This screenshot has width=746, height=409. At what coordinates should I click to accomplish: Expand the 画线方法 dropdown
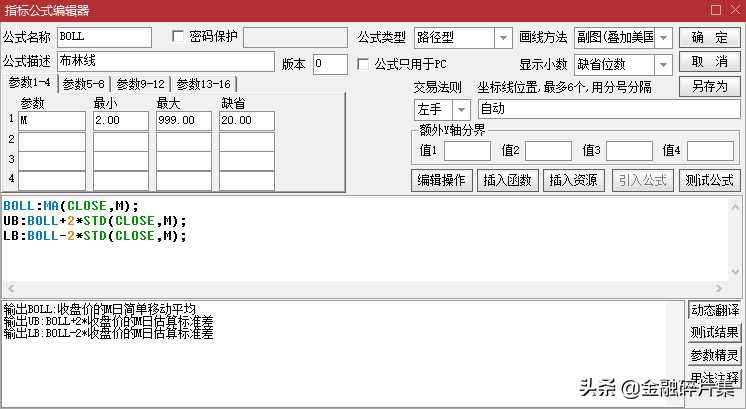664,38
